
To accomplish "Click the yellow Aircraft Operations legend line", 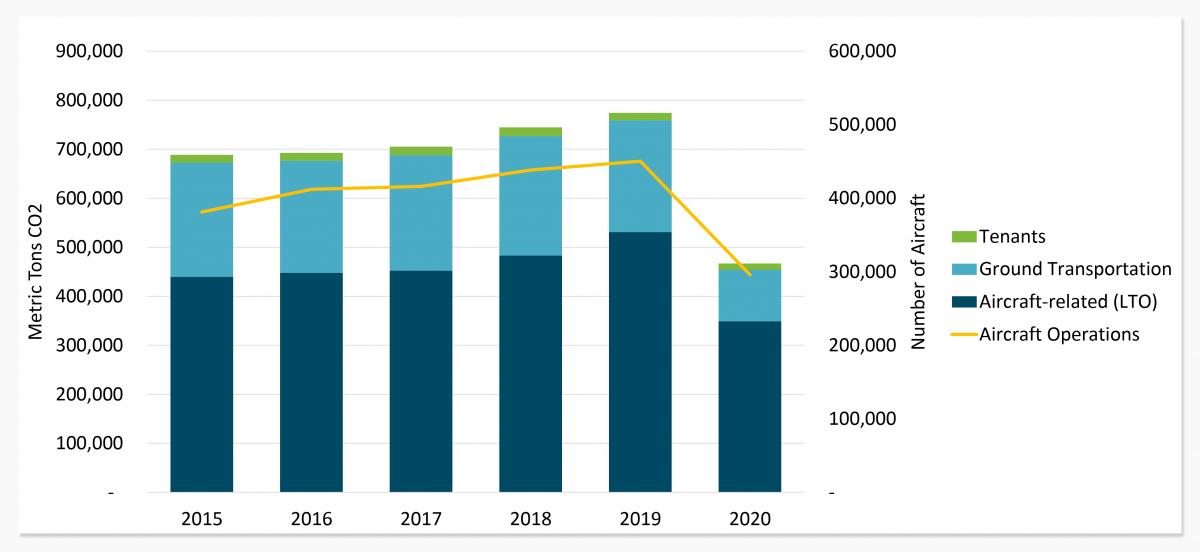I will point(965,335).
